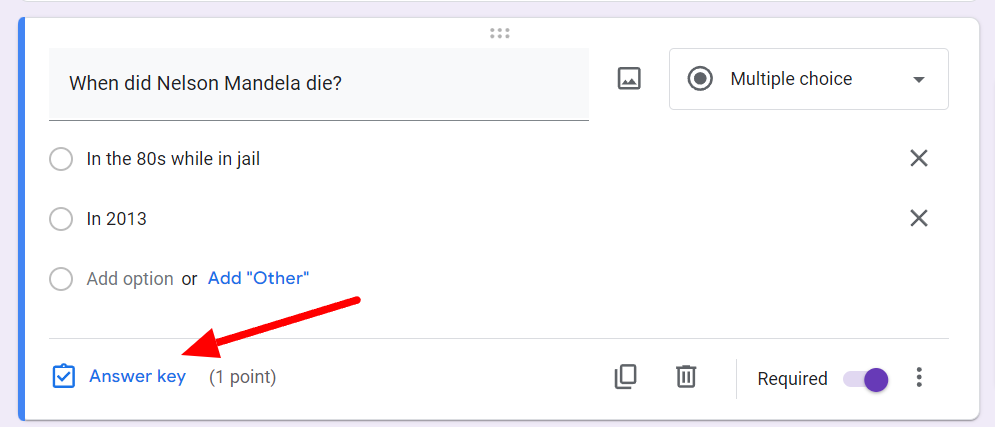
Task: Click the dropdown arrow next to Multiple choice
Action: [918, 80]
